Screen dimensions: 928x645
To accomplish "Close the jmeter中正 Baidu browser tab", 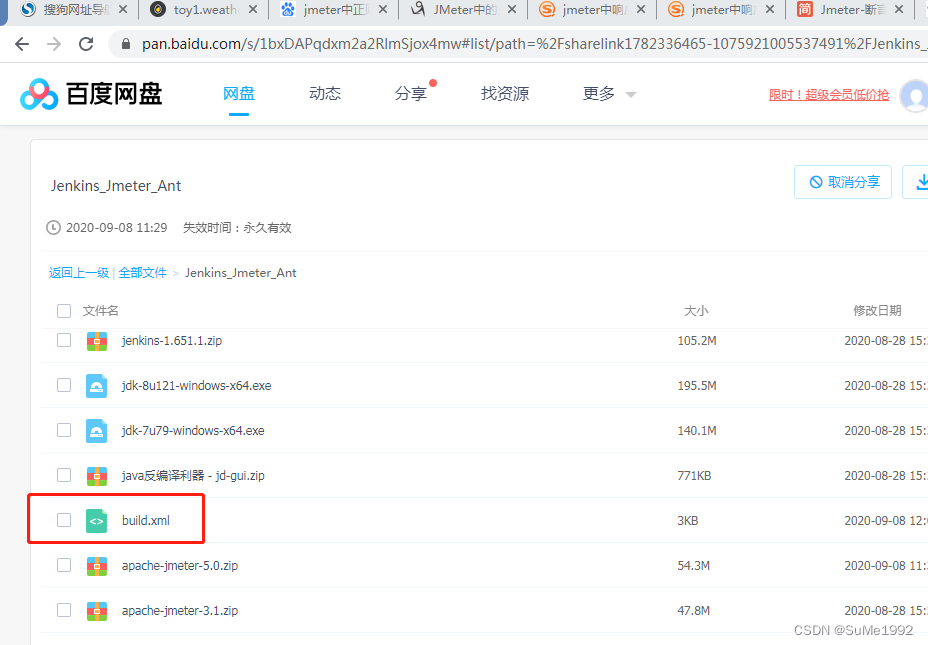I will pos(383,9).
